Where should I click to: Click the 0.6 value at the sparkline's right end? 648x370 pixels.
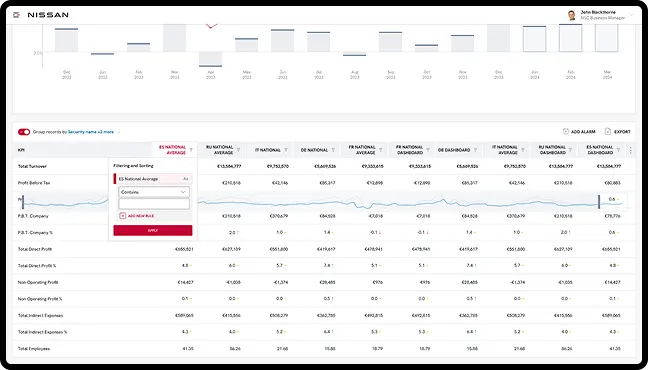coord(612,199)
